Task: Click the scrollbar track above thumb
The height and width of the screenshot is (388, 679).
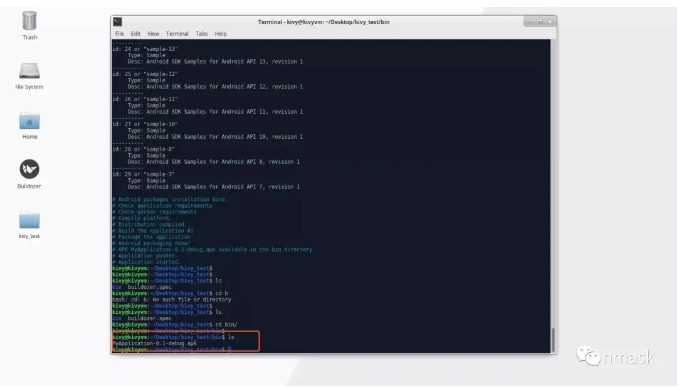Action: (x=553, y=184)
